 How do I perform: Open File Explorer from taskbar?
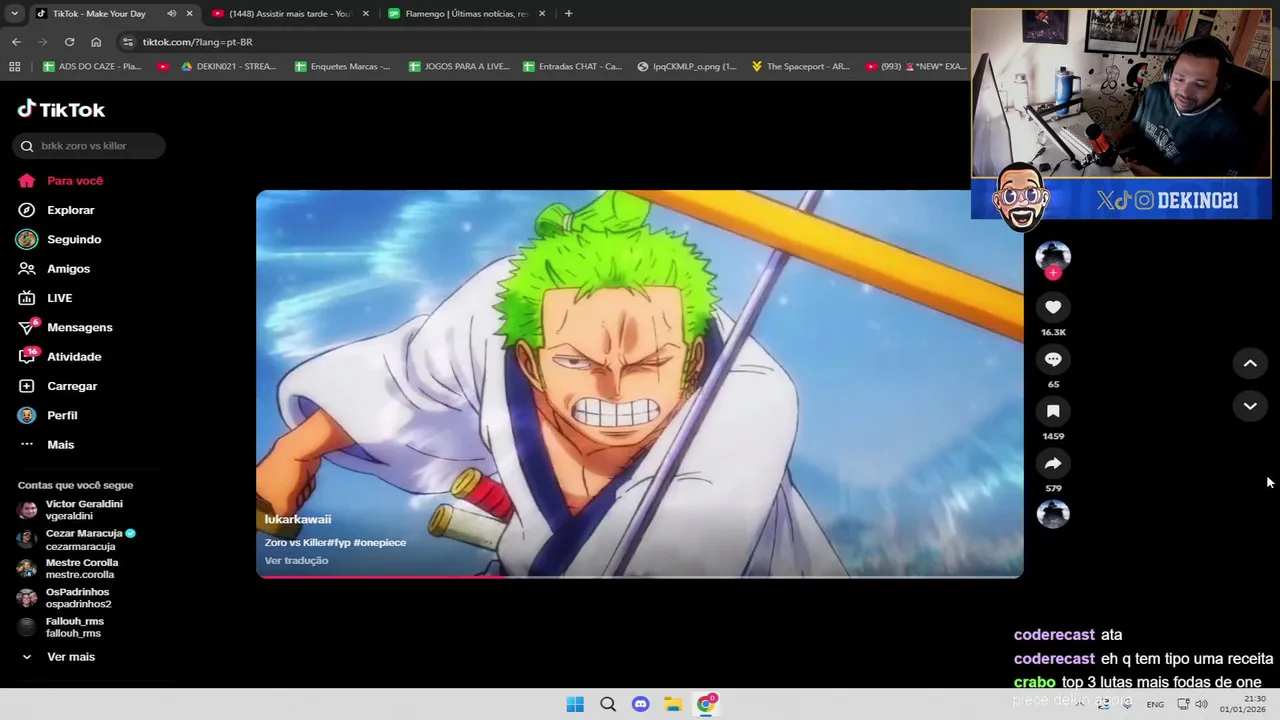coord(673,704)
